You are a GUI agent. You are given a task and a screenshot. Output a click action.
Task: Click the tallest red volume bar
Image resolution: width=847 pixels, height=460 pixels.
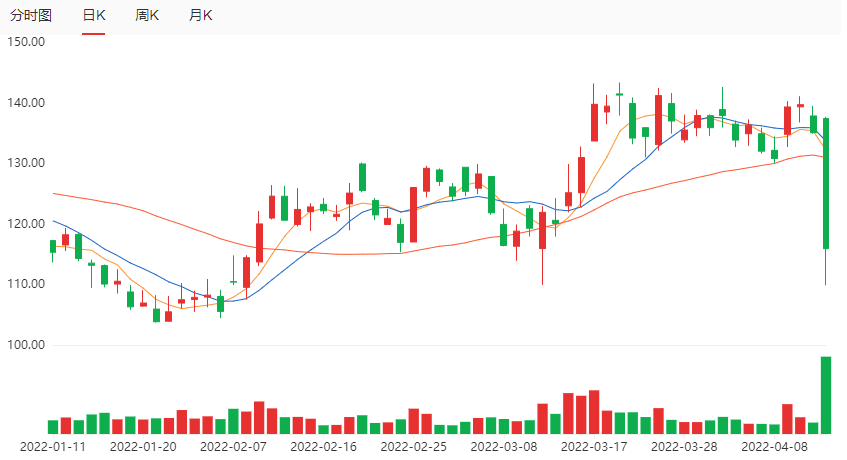[594, 411]
